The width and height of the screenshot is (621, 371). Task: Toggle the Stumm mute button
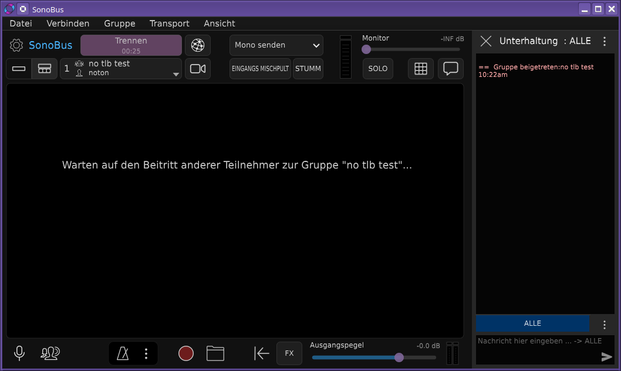(x=308, y=68)
